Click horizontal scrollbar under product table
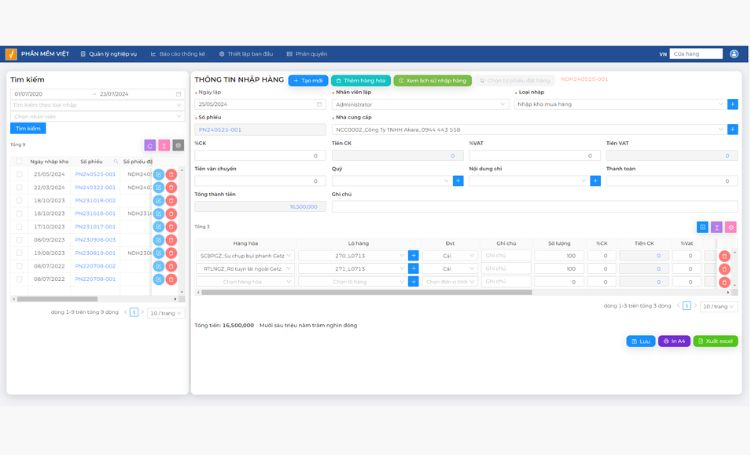The image size is (750, 455). coord(366,292)
